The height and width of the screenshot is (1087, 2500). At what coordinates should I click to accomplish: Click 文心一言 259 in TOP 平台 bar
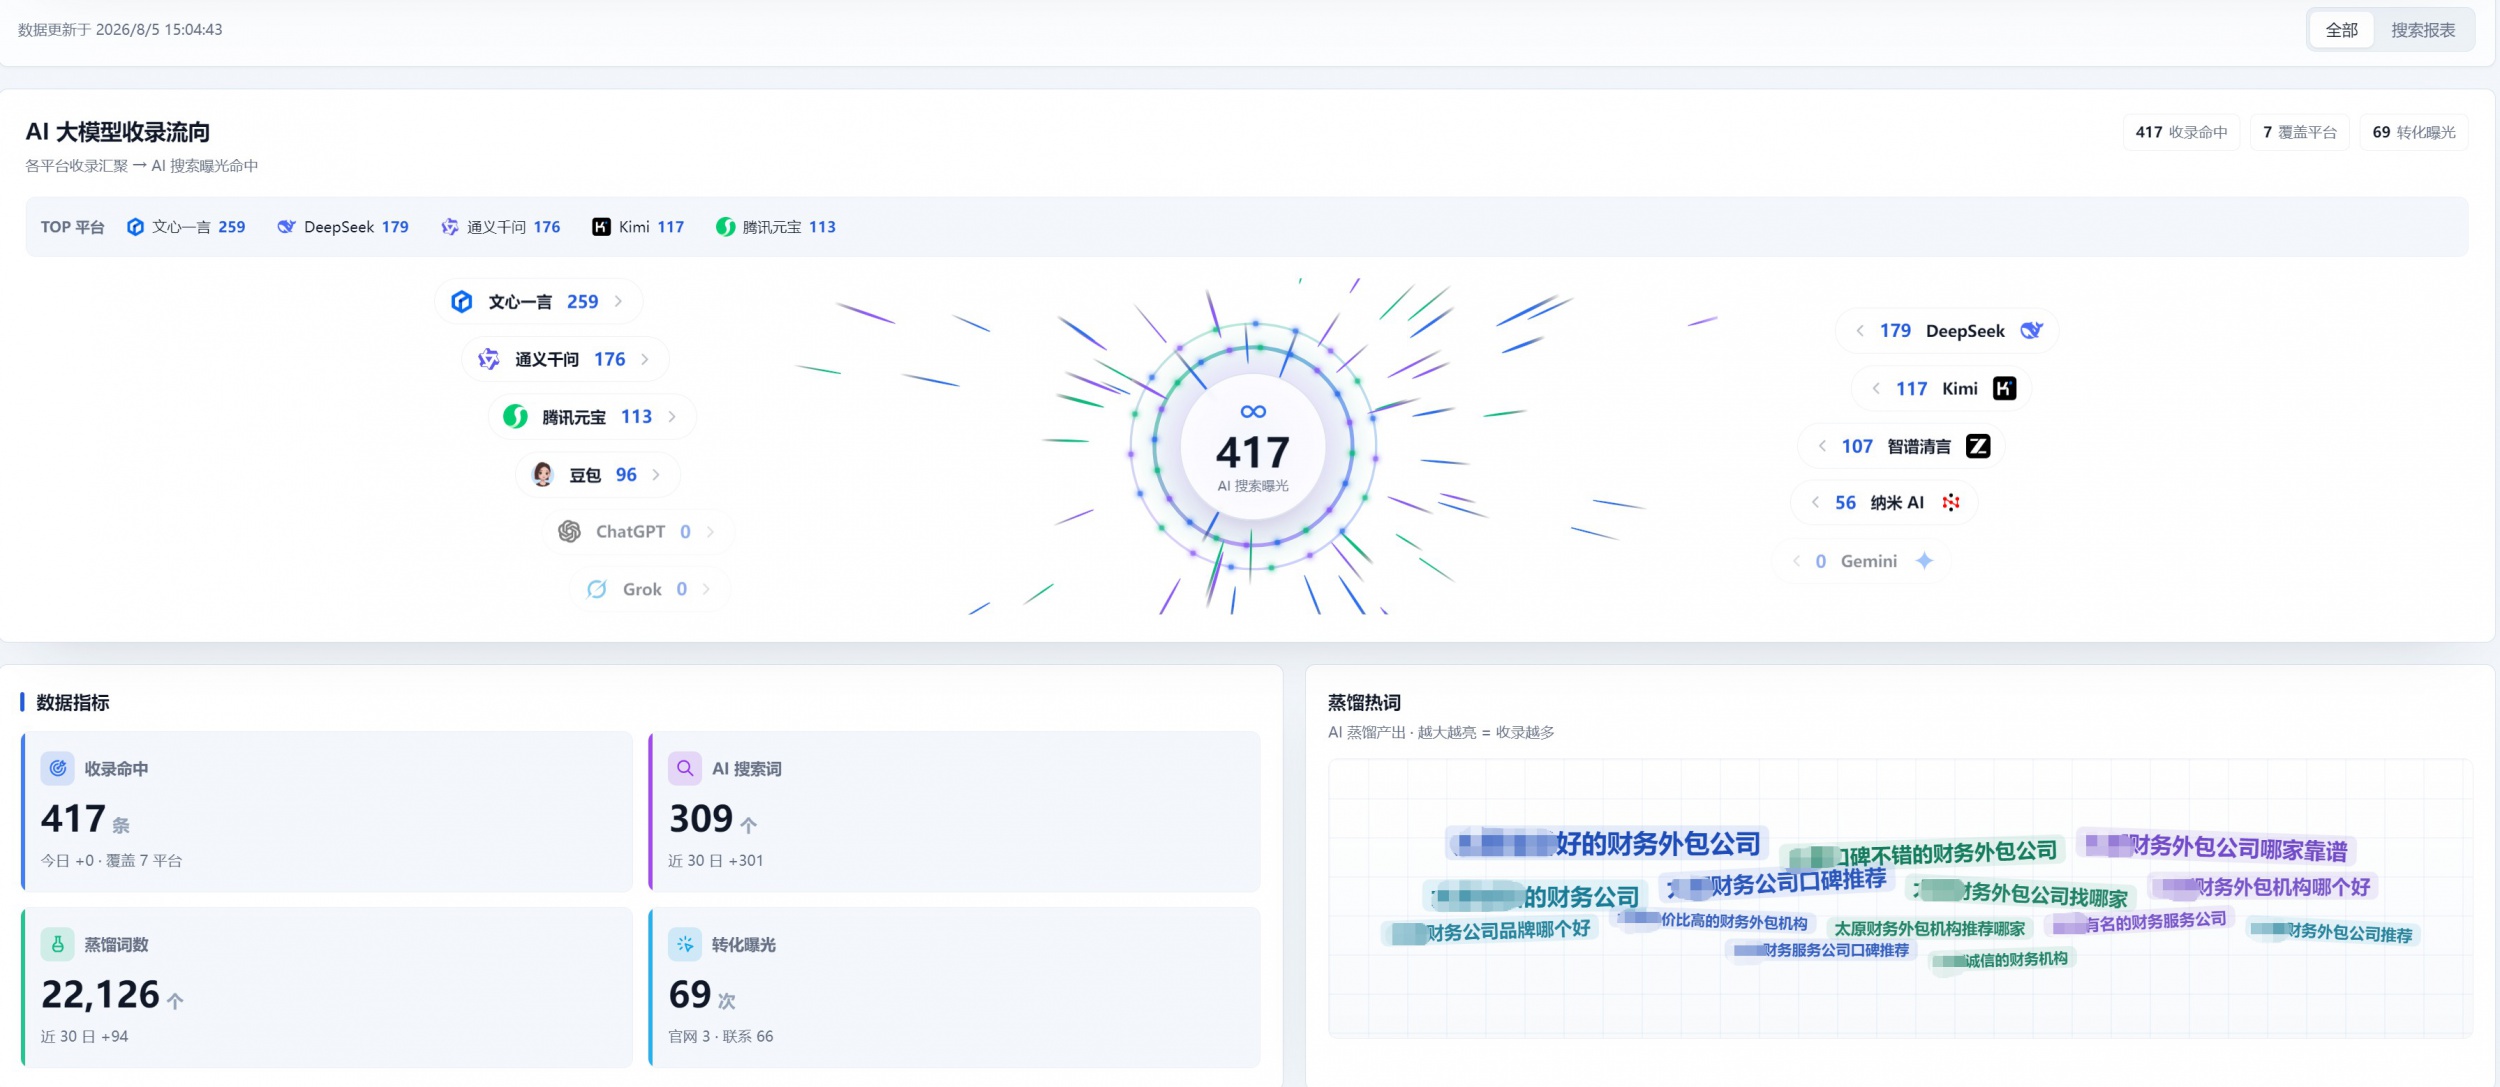[186, 227]
